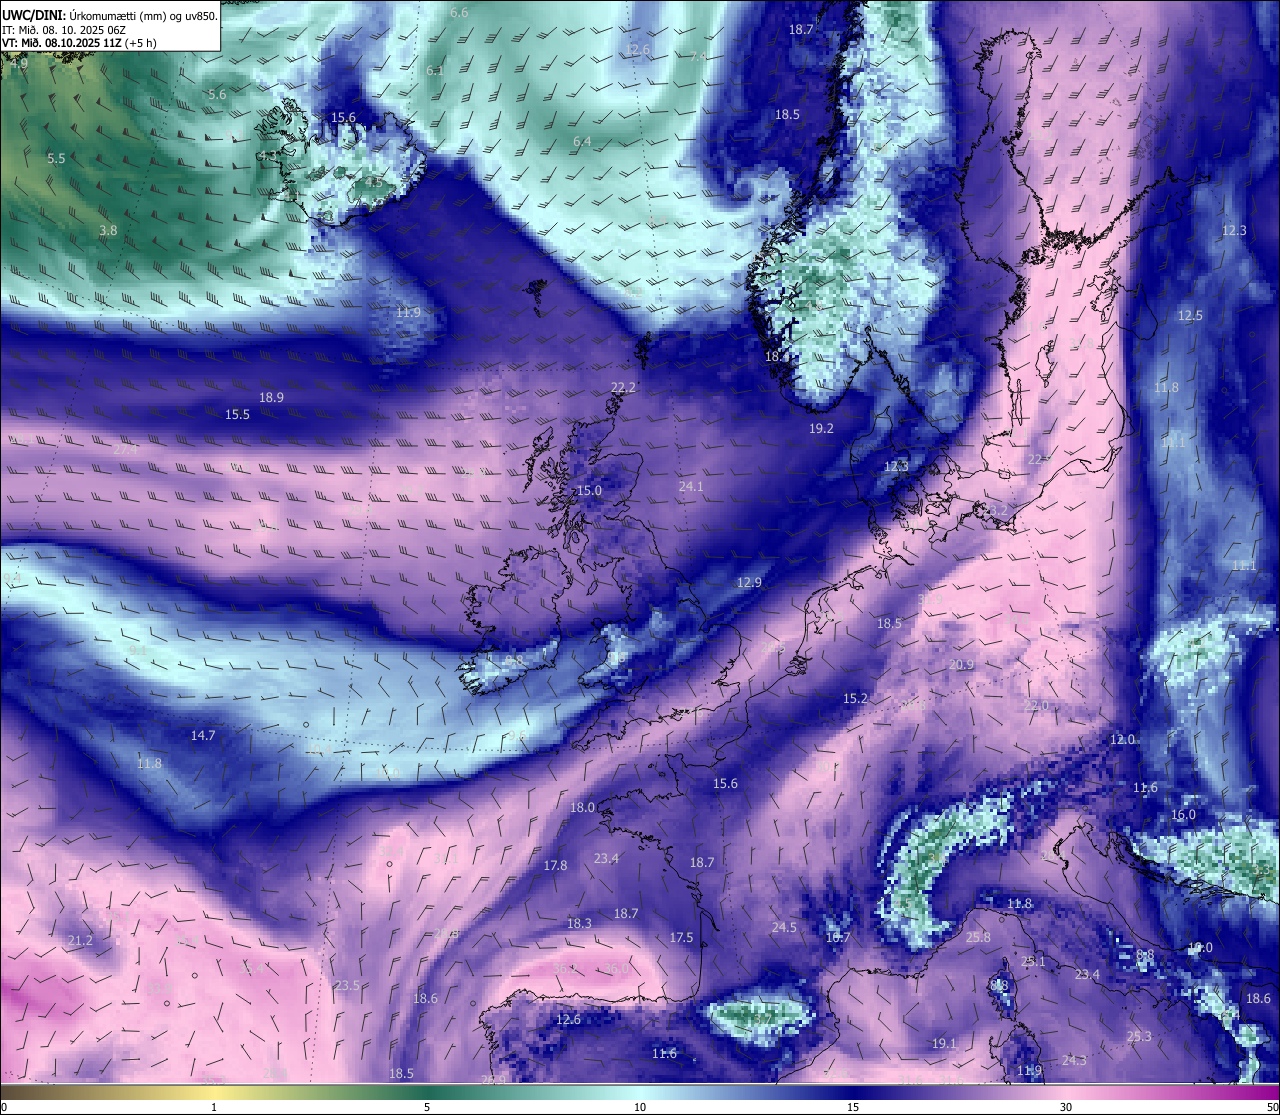Image resolution: width=1280 pixels, height=1115 pixels.
Task: Click the 15.5 value in the north Atlantic
Action: pyautogui.click(x=237, y=414)
